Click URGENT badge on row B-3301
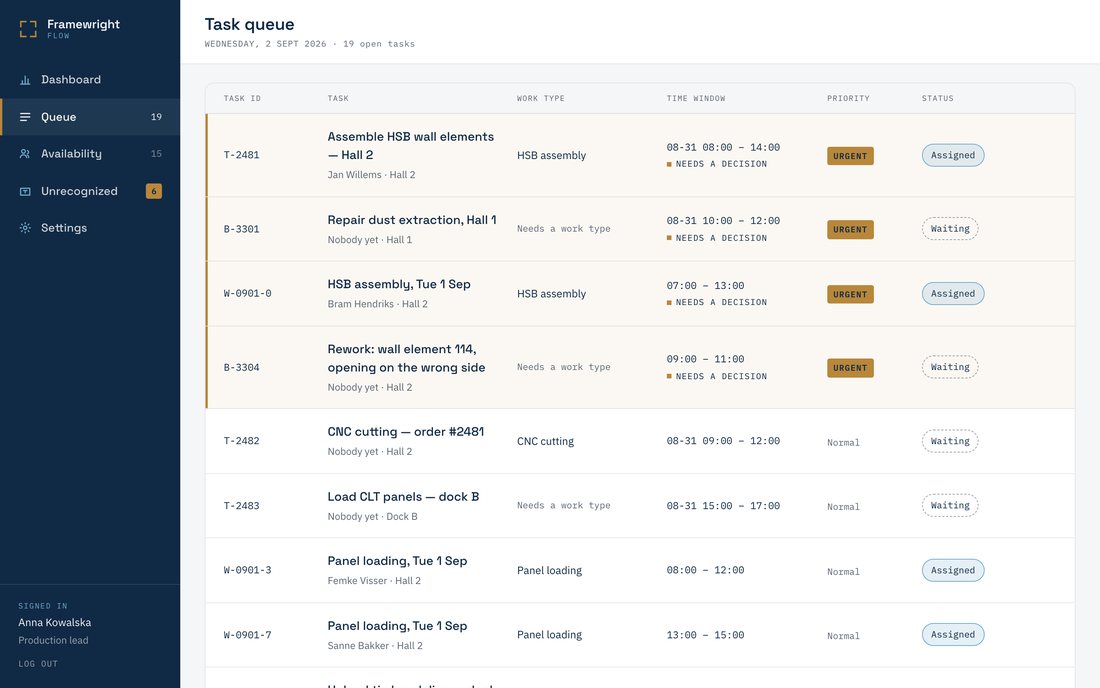 click(x=850, y=229)
